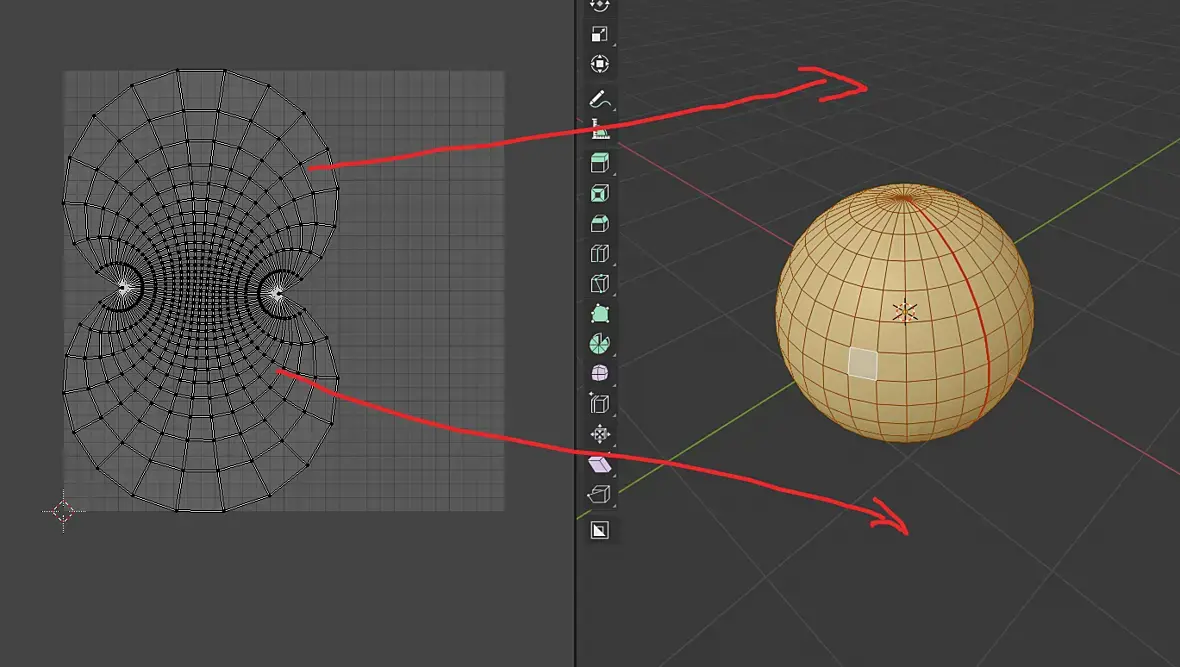The width and height of the screenshot is (1180, 667).
Task: Select the Transform tool
Action: (x=599, y=64)
